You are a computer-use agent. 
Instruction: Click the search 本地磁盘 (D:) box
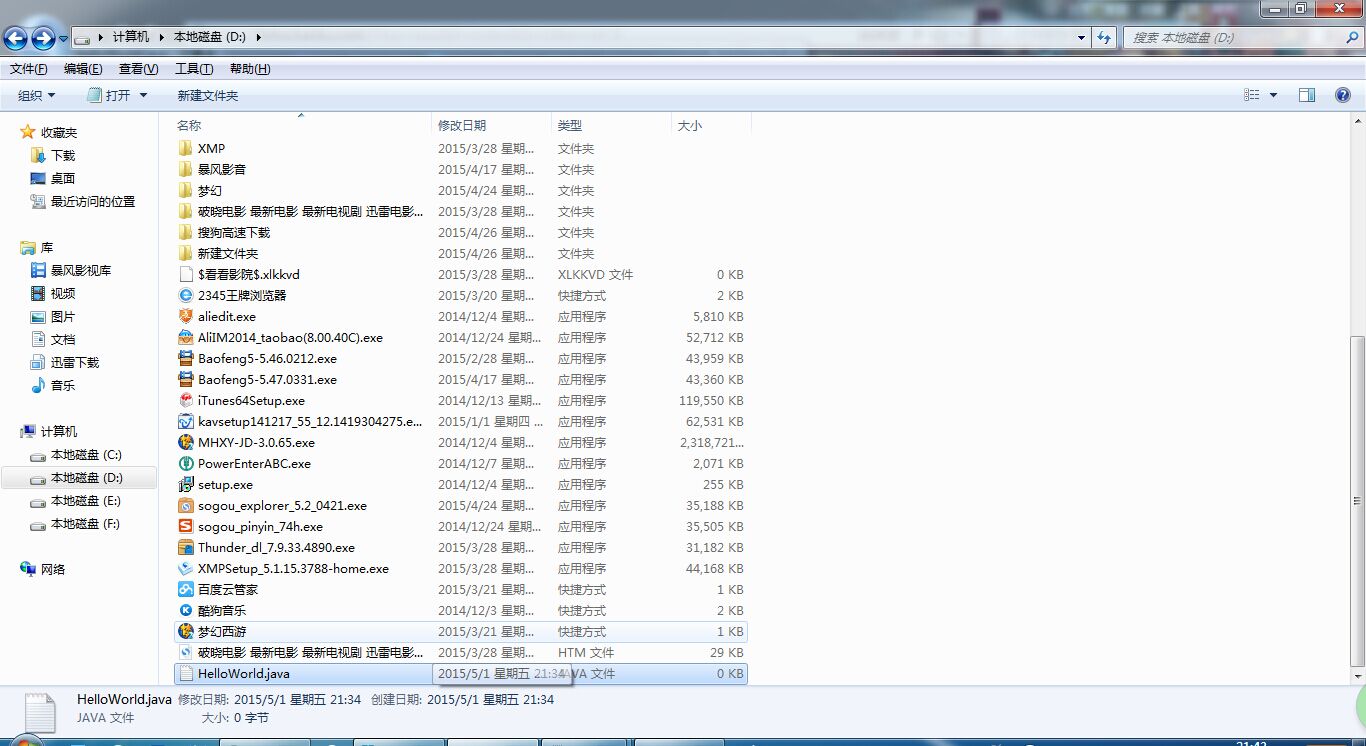(x=1241, y=37)
